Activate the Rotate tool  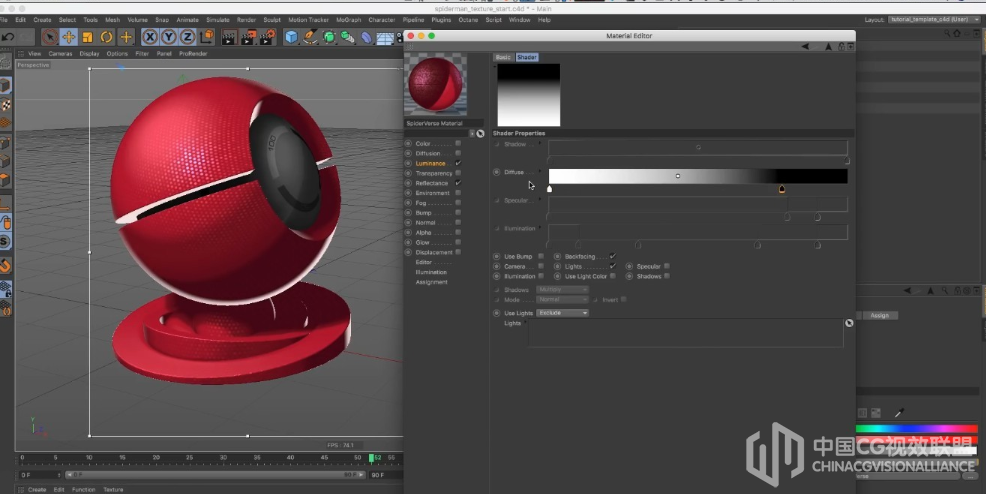coord(106,37)
